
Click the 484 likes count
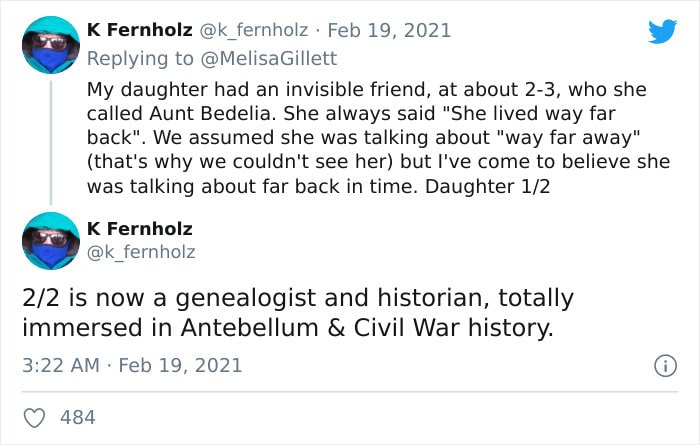click(x=78, y=416)
